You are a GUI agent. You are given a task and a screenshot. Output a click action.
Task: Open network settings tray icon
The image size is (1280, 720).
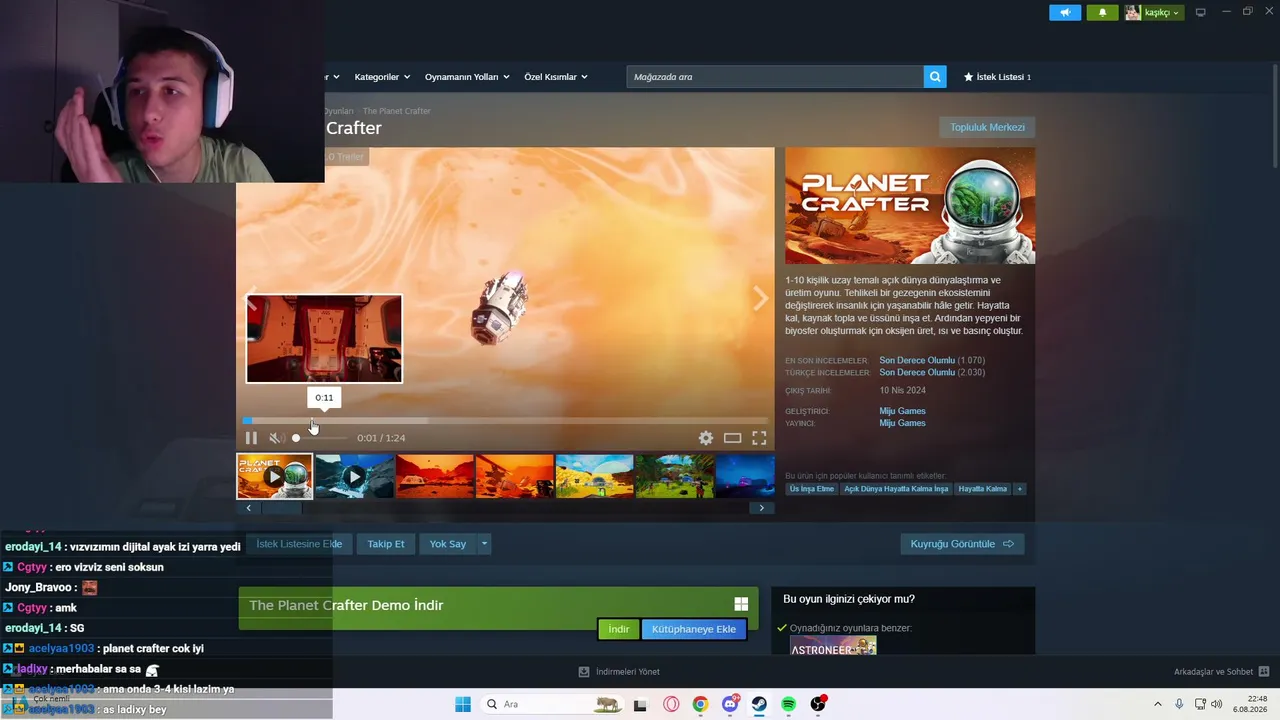tap(1200, 704)
